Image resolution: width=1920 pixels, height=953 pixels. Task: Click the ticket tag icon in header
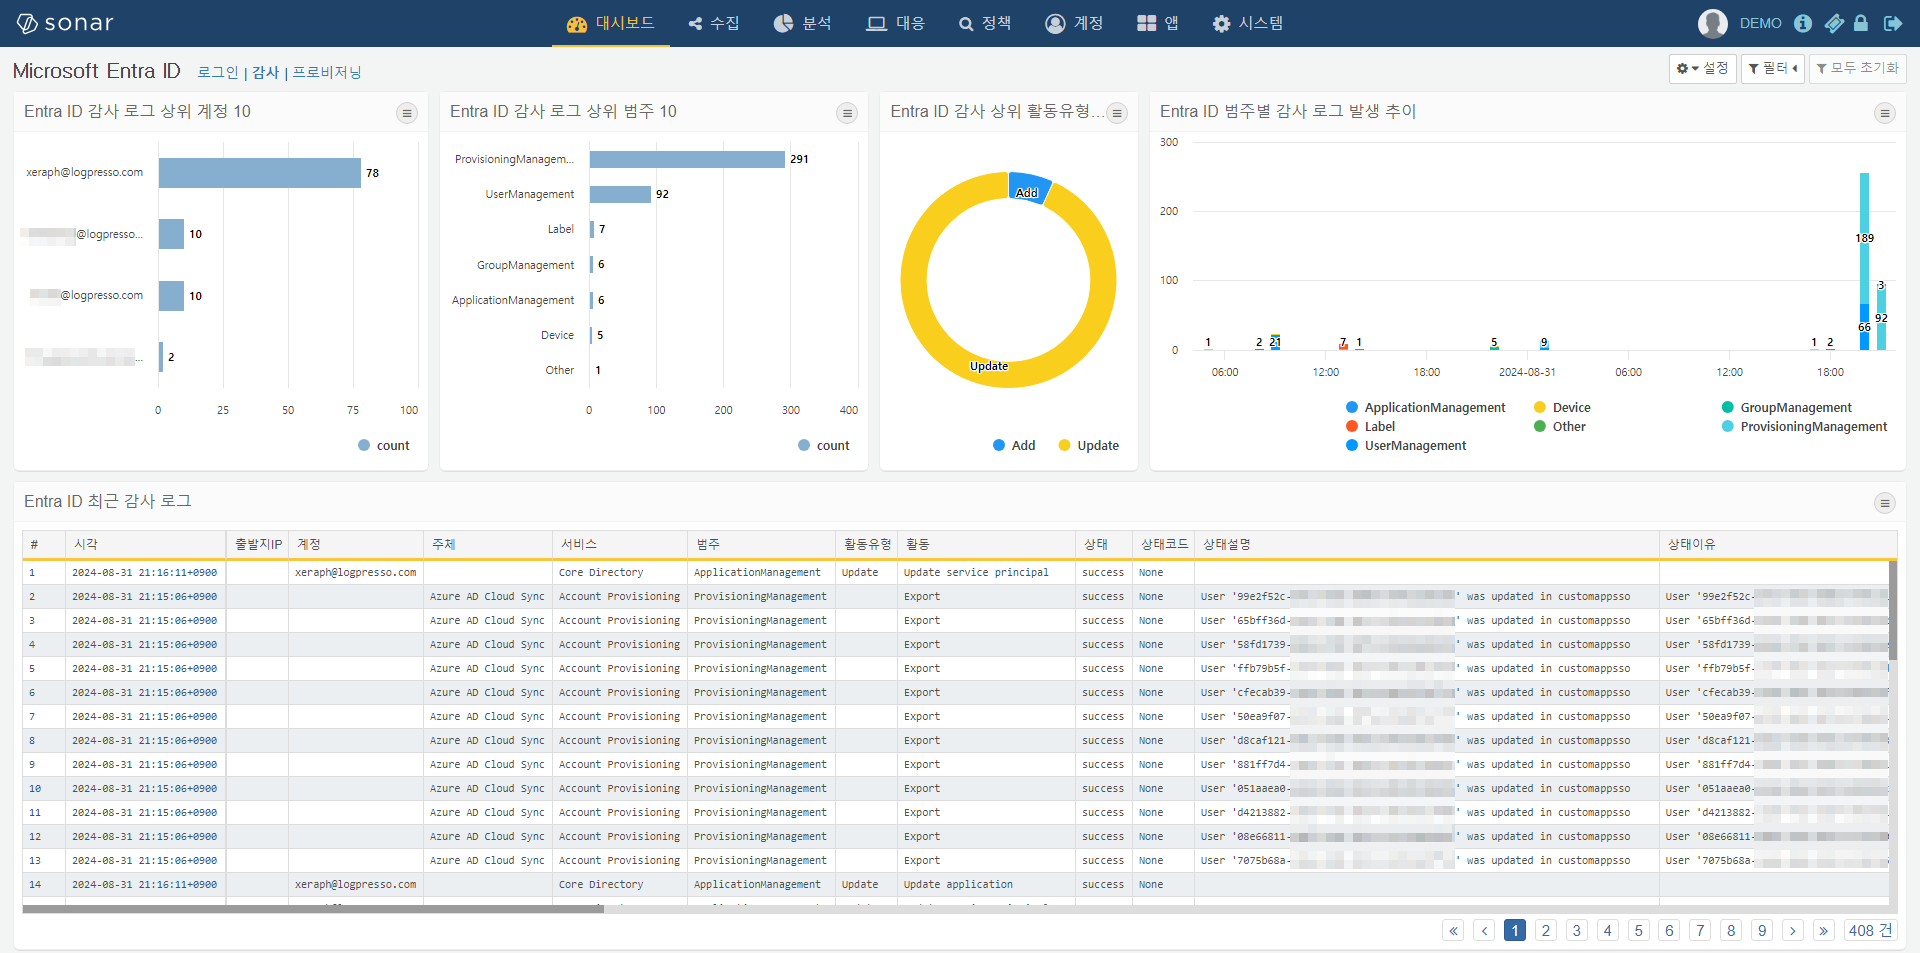(1834, 23)
